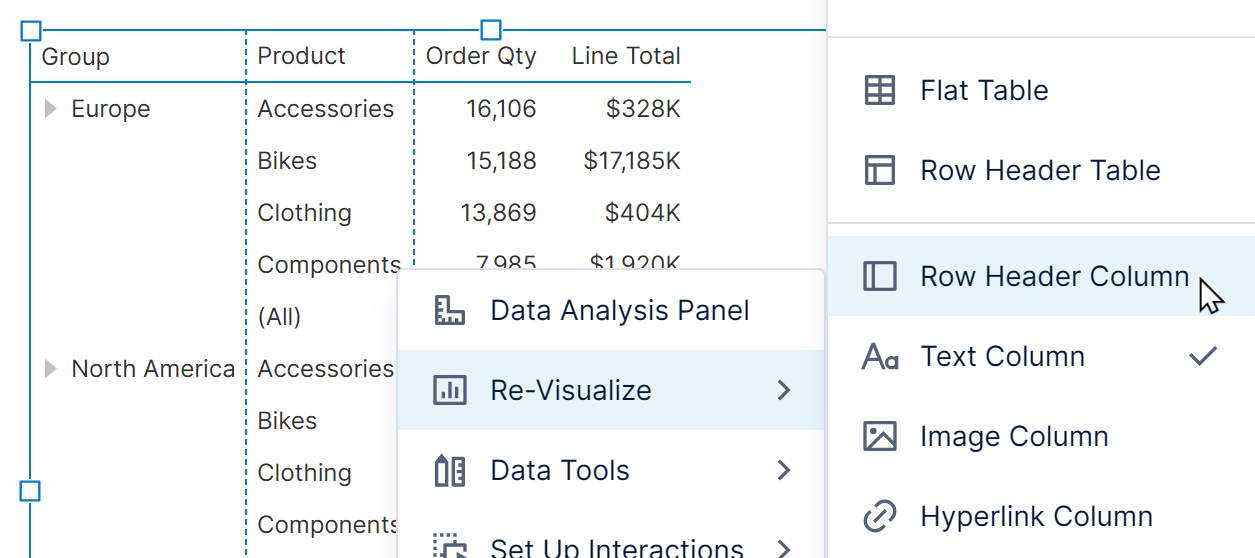Open the Re-Visualize submenu arrow
Screen dimensions: 1255x558
(x=784, y=390)
